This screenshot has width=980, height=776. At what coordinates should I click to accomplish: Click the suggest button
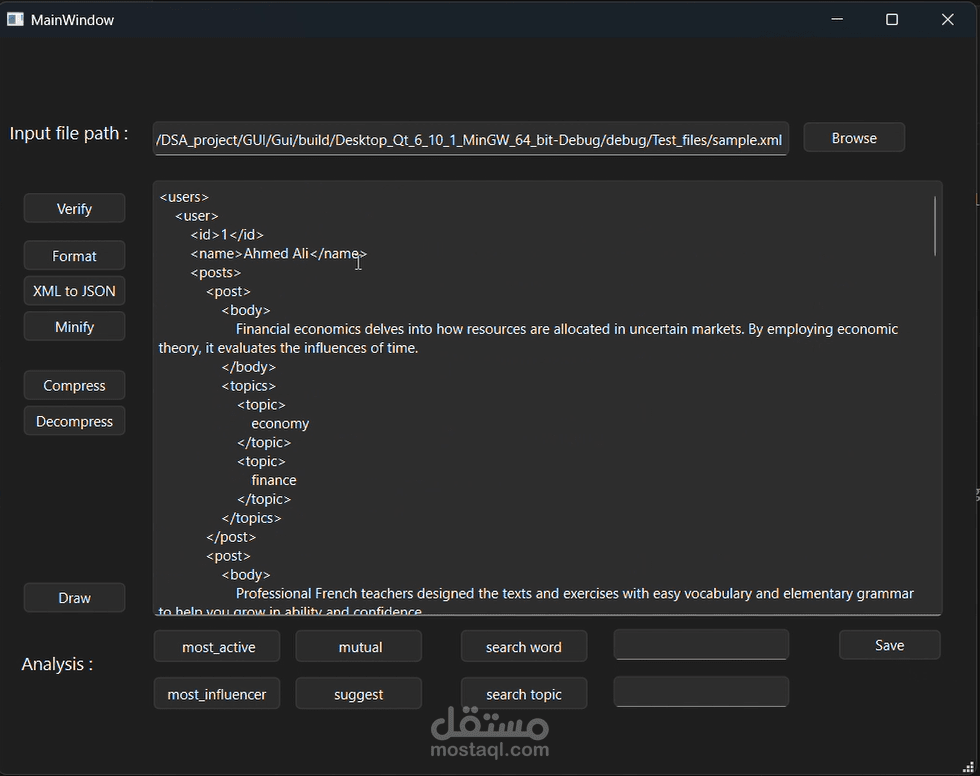pyautogui.click(x=358, y=694)
